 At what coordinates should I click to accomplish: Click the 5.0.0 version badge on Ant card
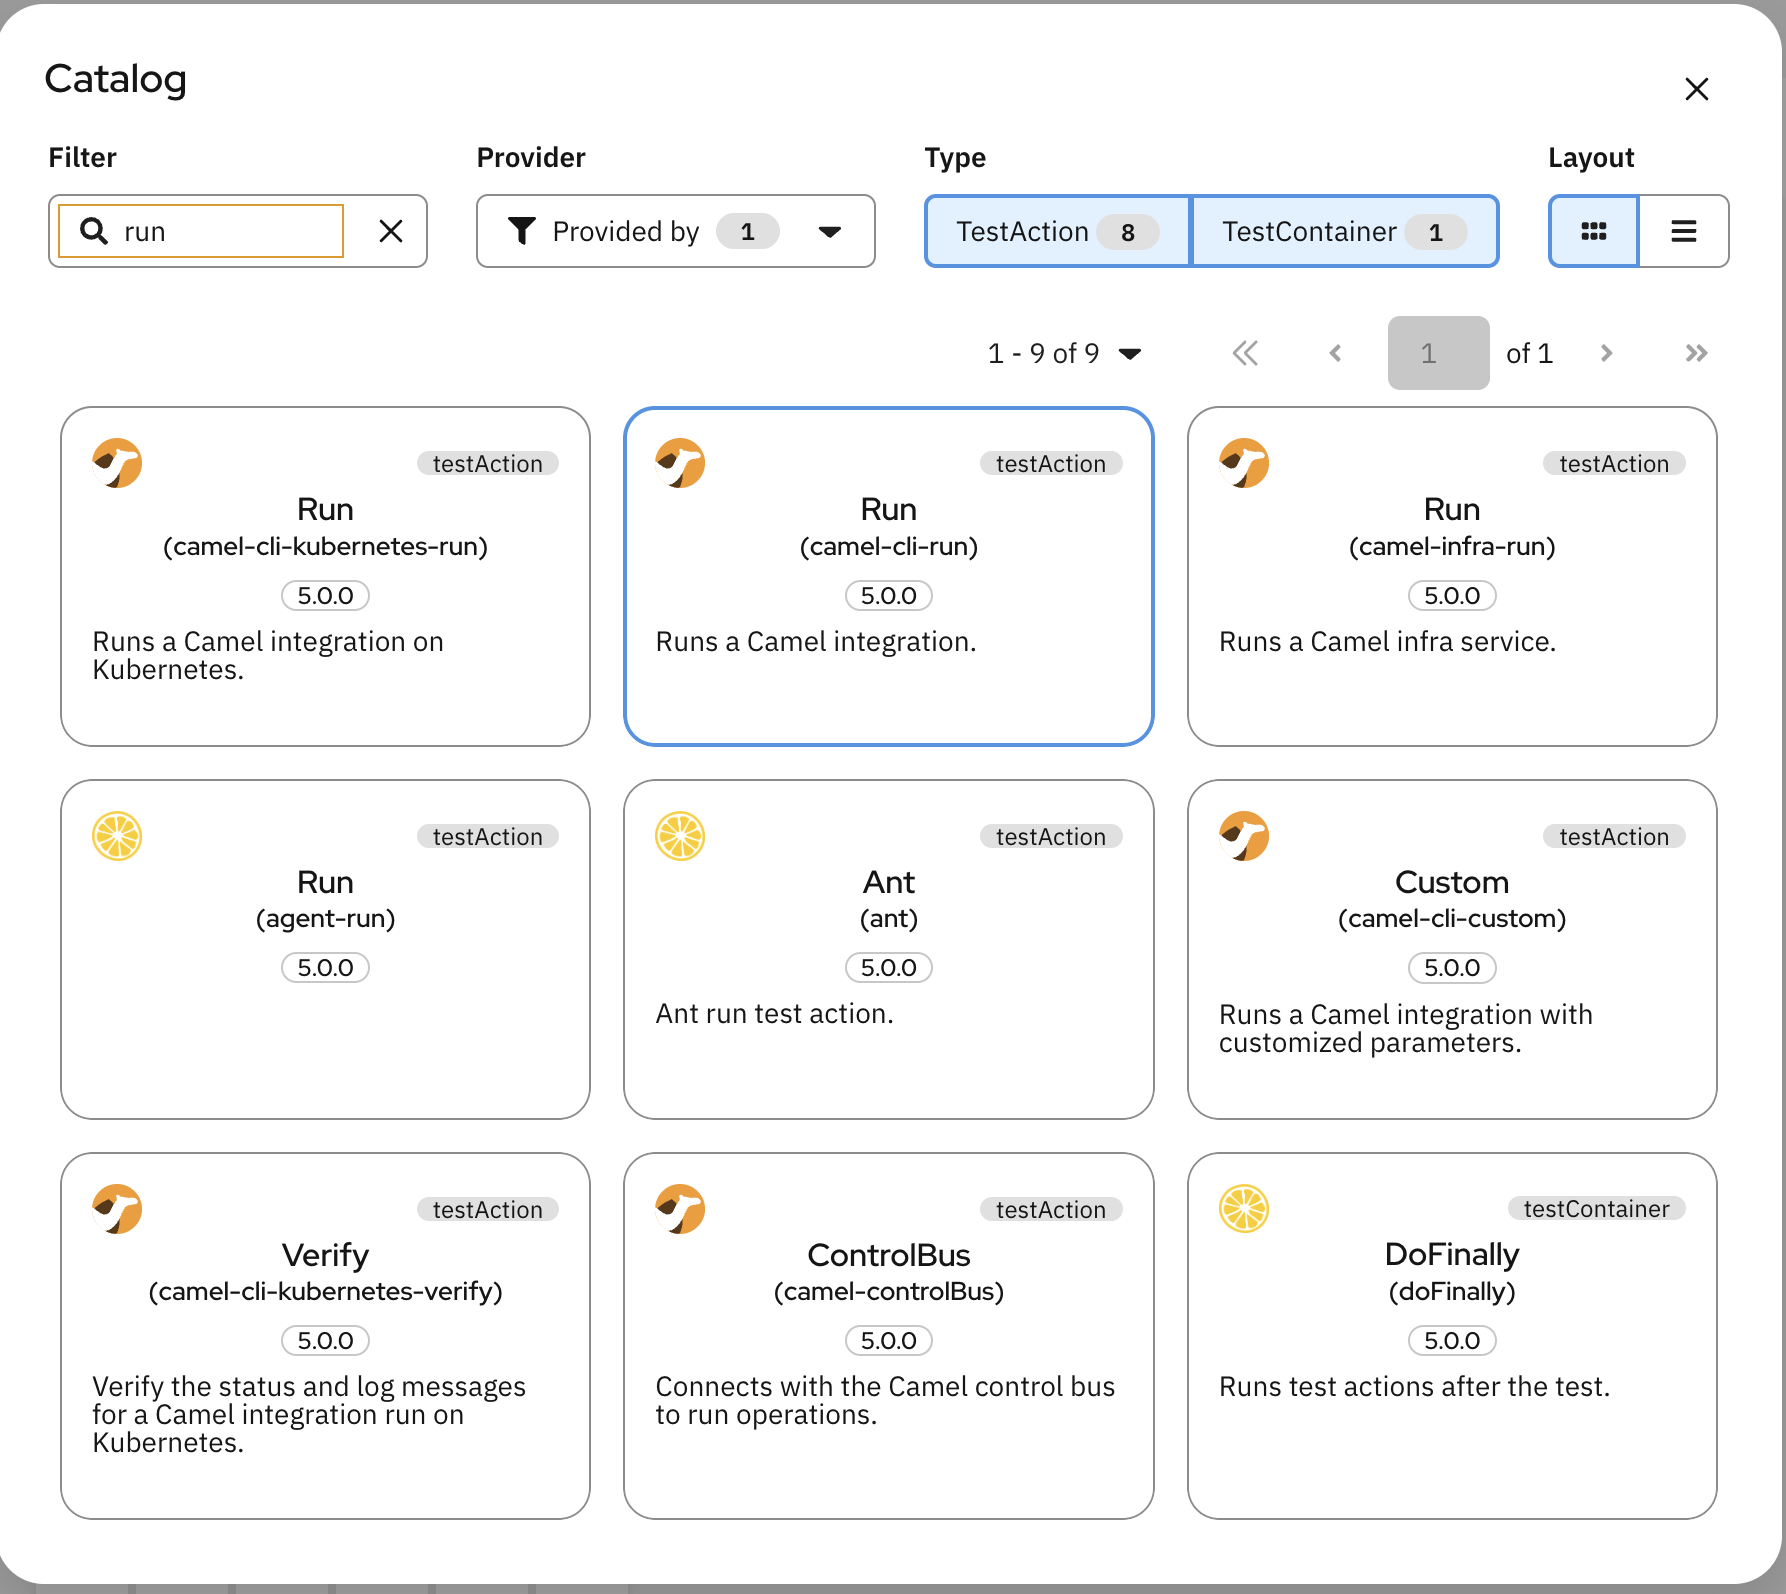(x=888, y=968)
